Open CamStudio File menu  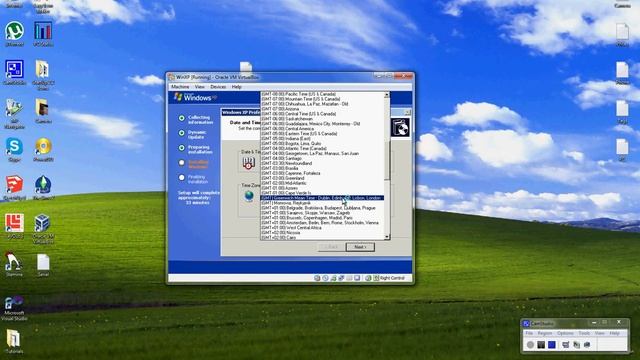[x=529, y=333]
